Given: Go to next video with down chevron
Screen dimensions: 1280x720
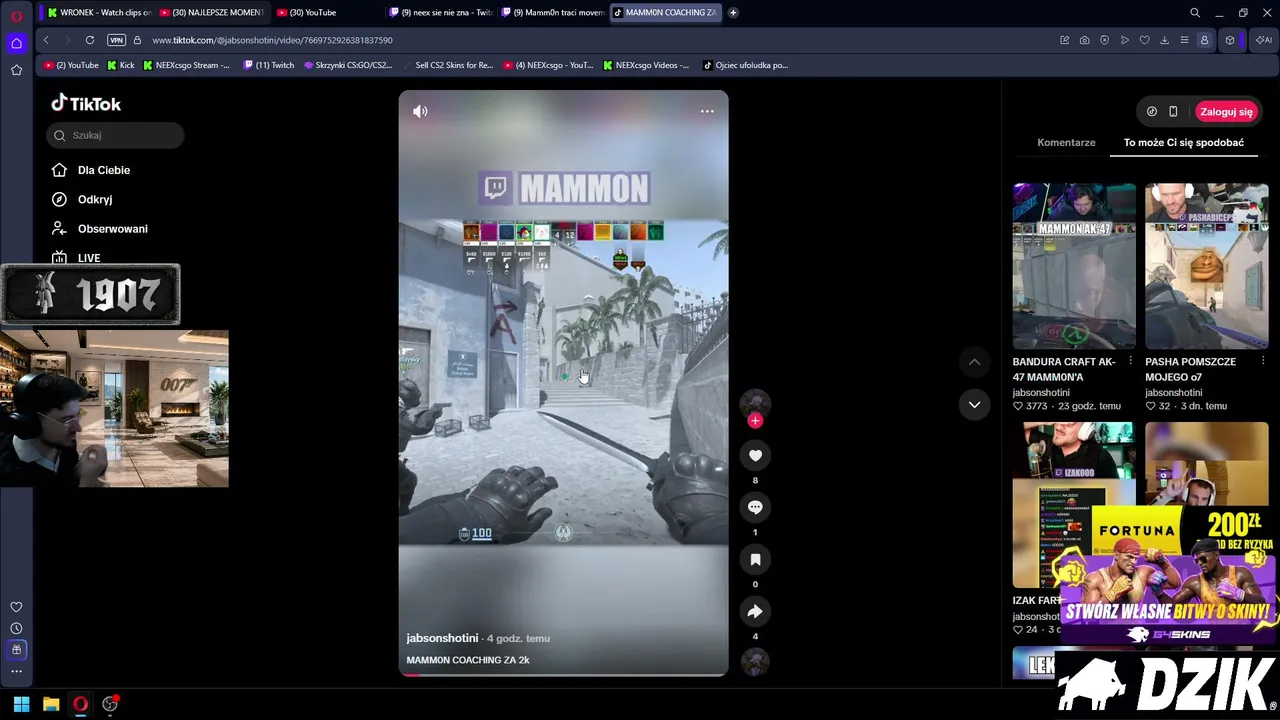Looking at the screenshot, I should tap(974, 404).
